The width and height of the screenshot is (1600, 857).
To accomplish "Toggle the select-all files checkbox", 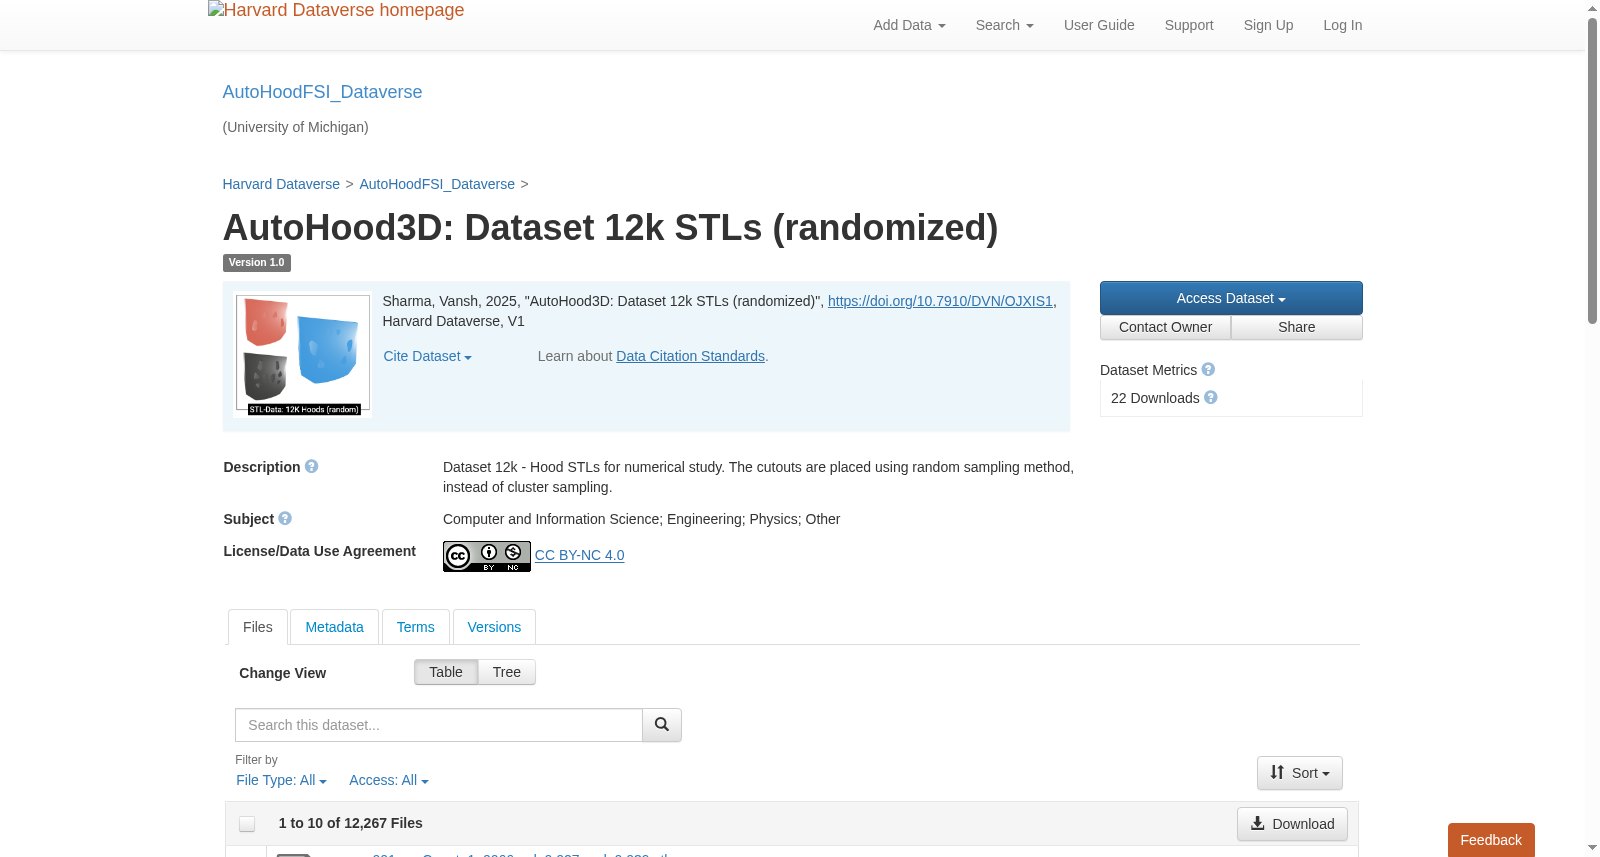I will (247, 824).
